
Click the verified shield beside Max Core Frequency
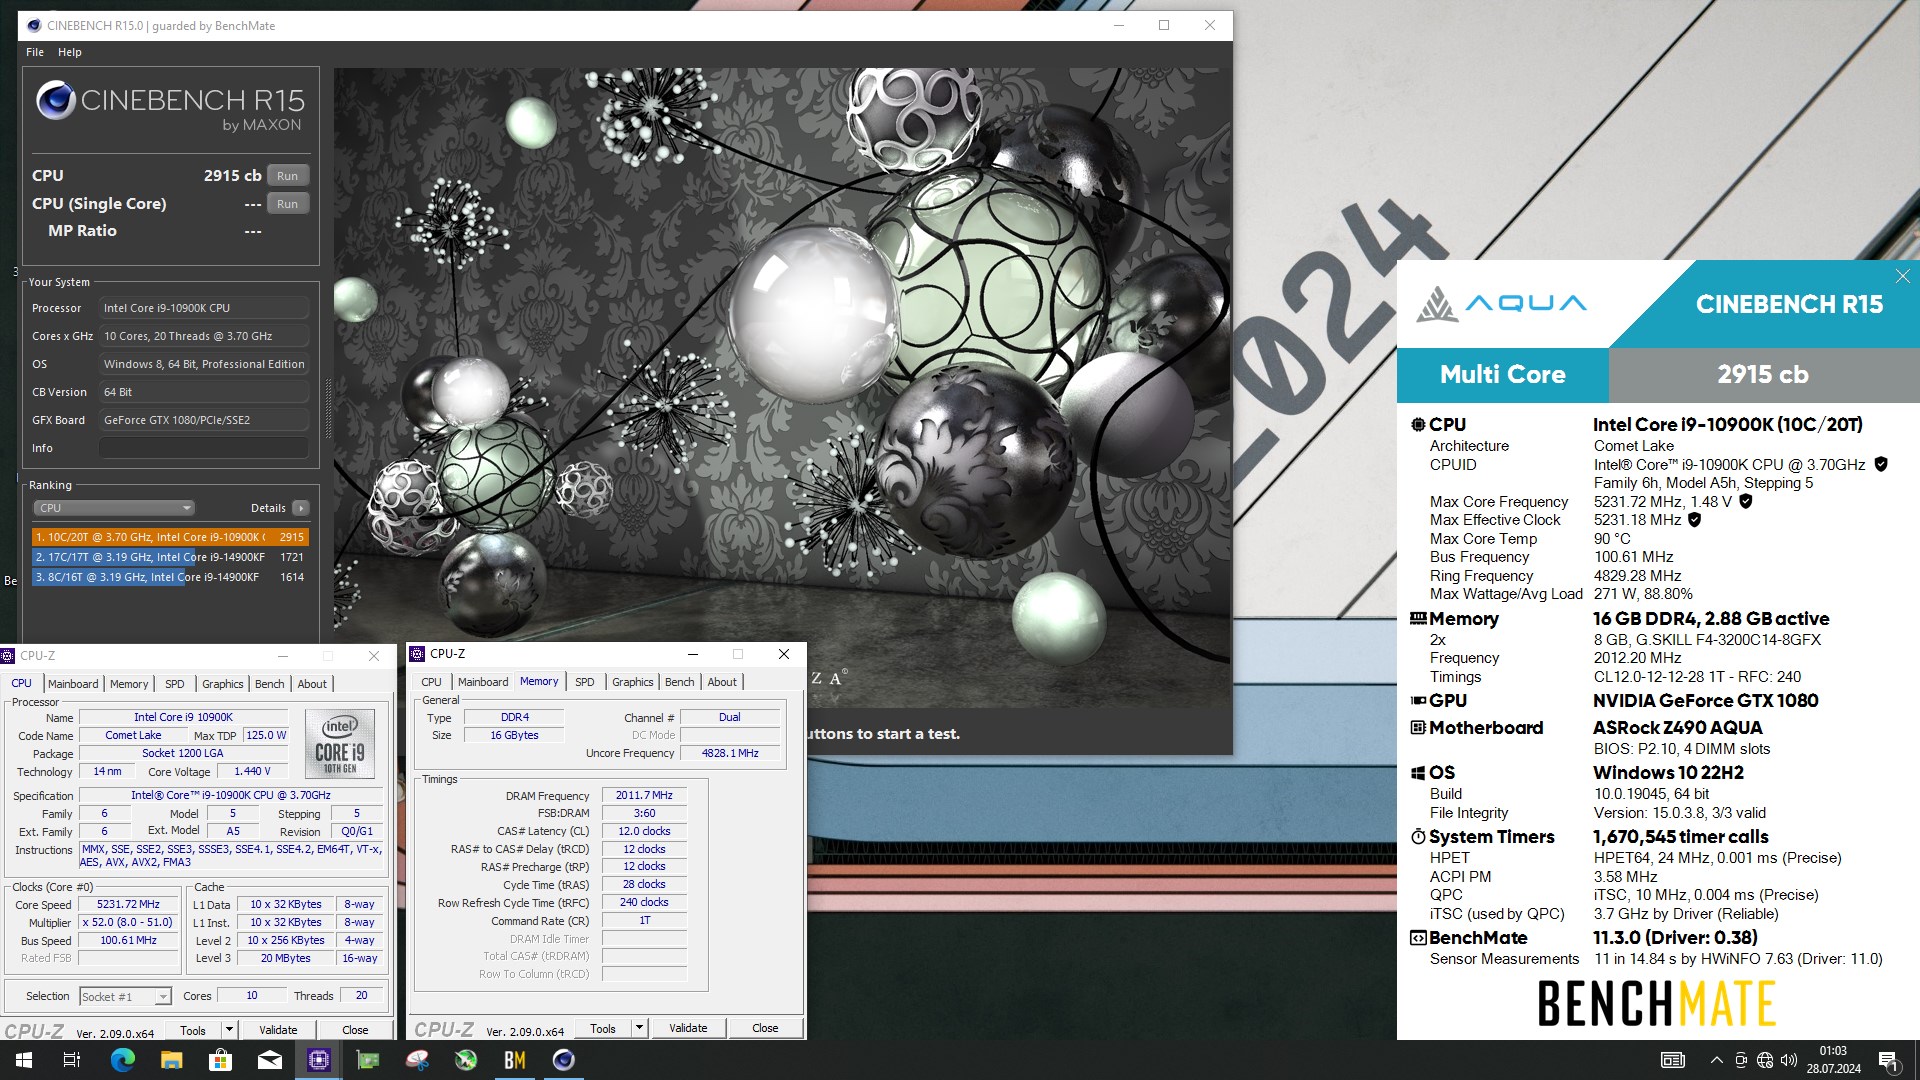(x=1746, y=501)
